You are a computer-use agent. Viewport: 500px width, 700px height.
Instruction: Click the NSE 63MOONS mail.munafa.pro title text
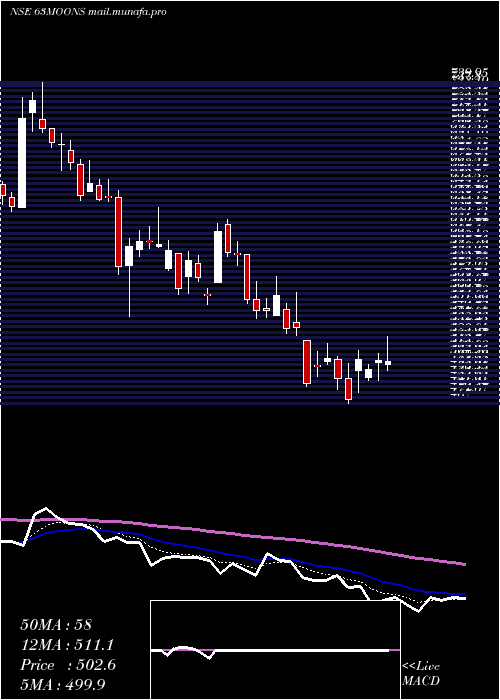(88, 12)
